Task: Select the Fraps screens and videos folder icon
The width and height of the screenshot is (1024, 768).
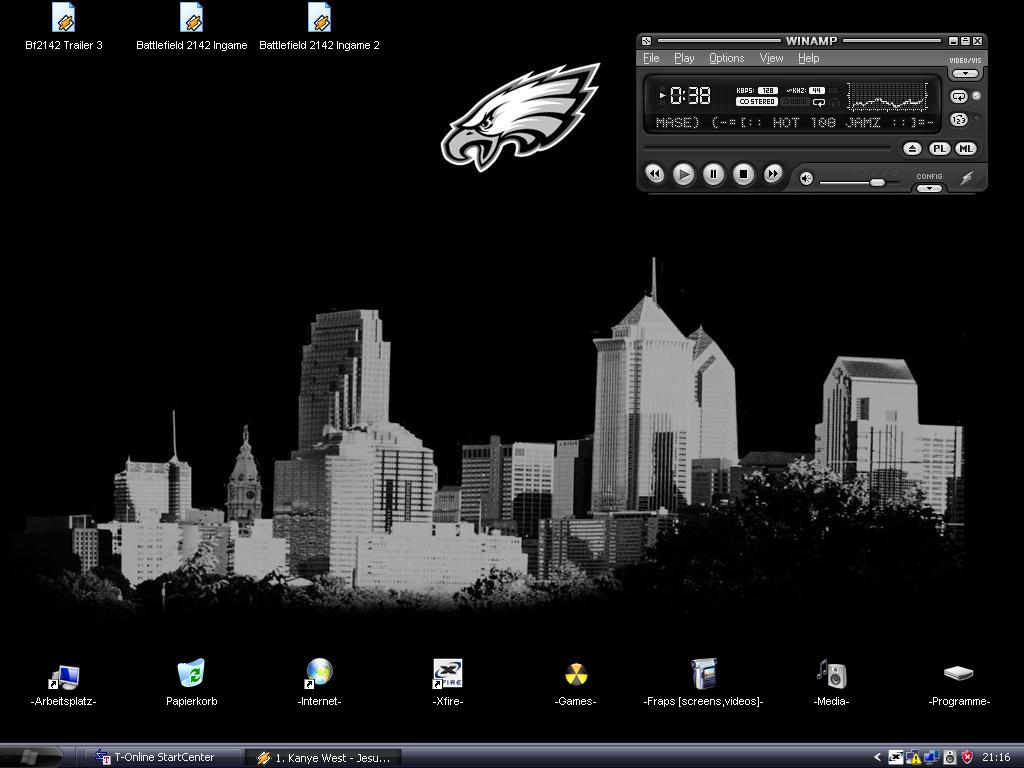Action: (703, 675)
